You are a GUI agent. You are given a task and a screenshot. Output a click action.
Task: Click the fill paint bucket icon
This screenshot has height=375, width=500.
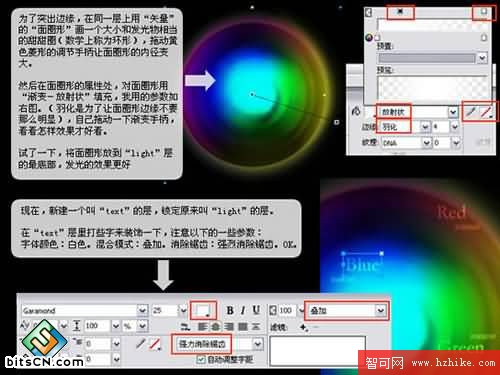pos(356,111)
